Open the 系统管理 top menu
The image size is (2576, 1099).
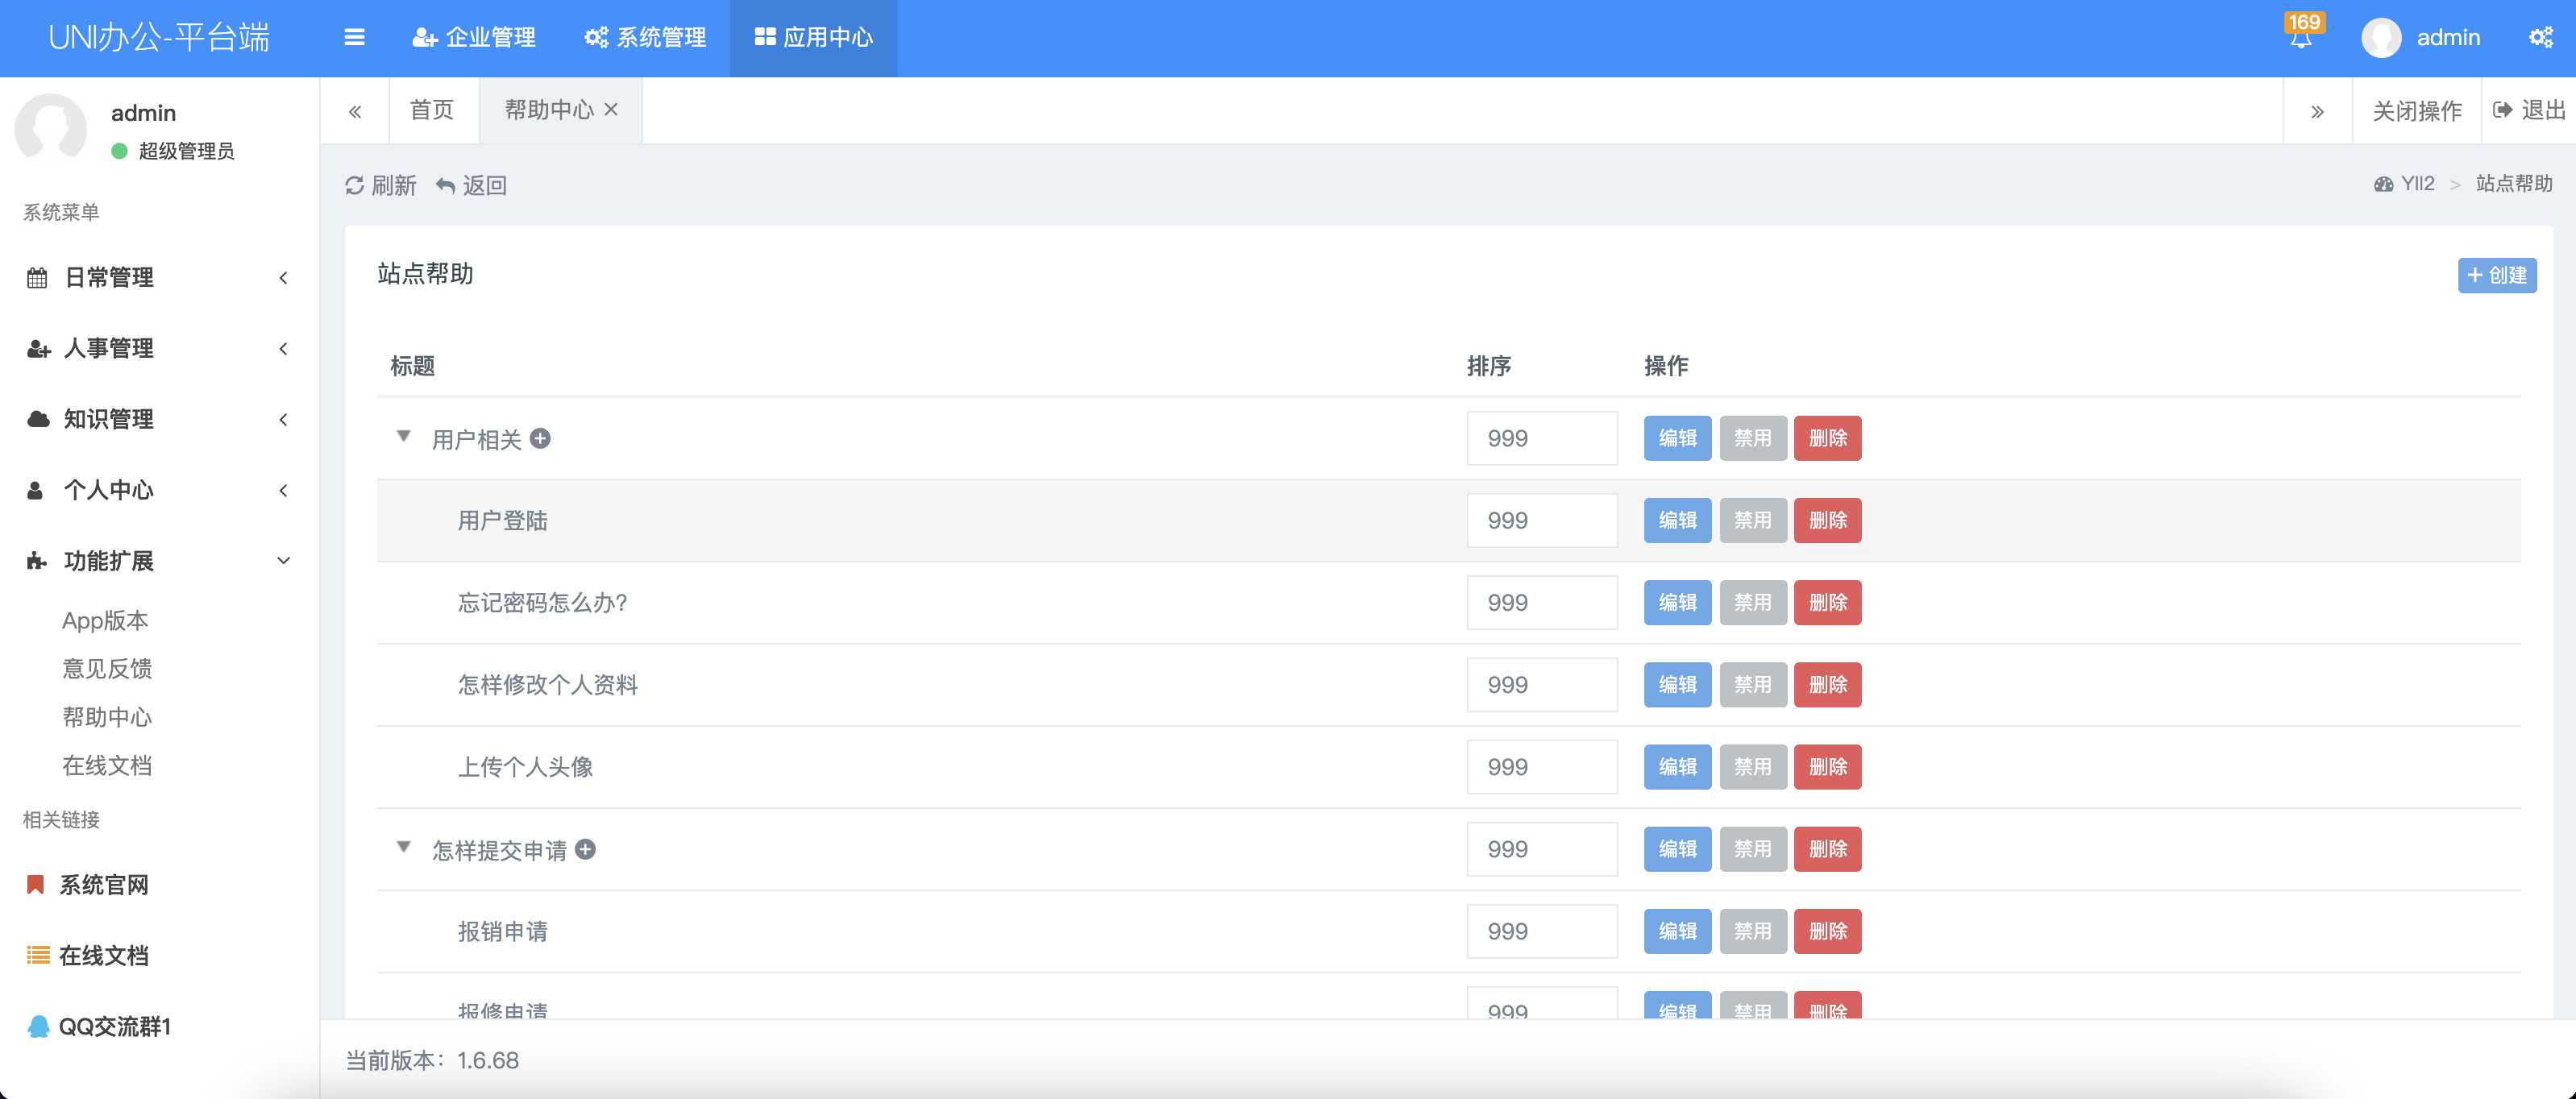click(x=646, y=38)
